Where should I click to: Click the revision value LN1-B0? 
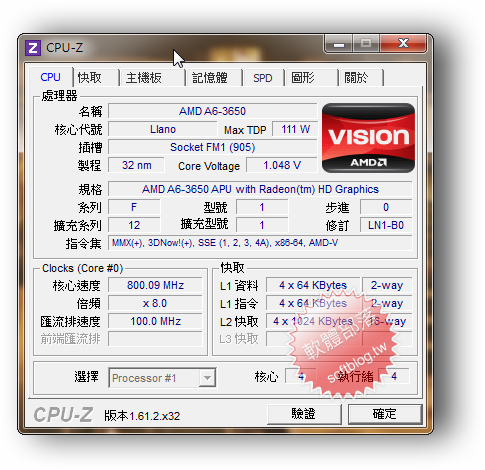[x=386, y=225]
